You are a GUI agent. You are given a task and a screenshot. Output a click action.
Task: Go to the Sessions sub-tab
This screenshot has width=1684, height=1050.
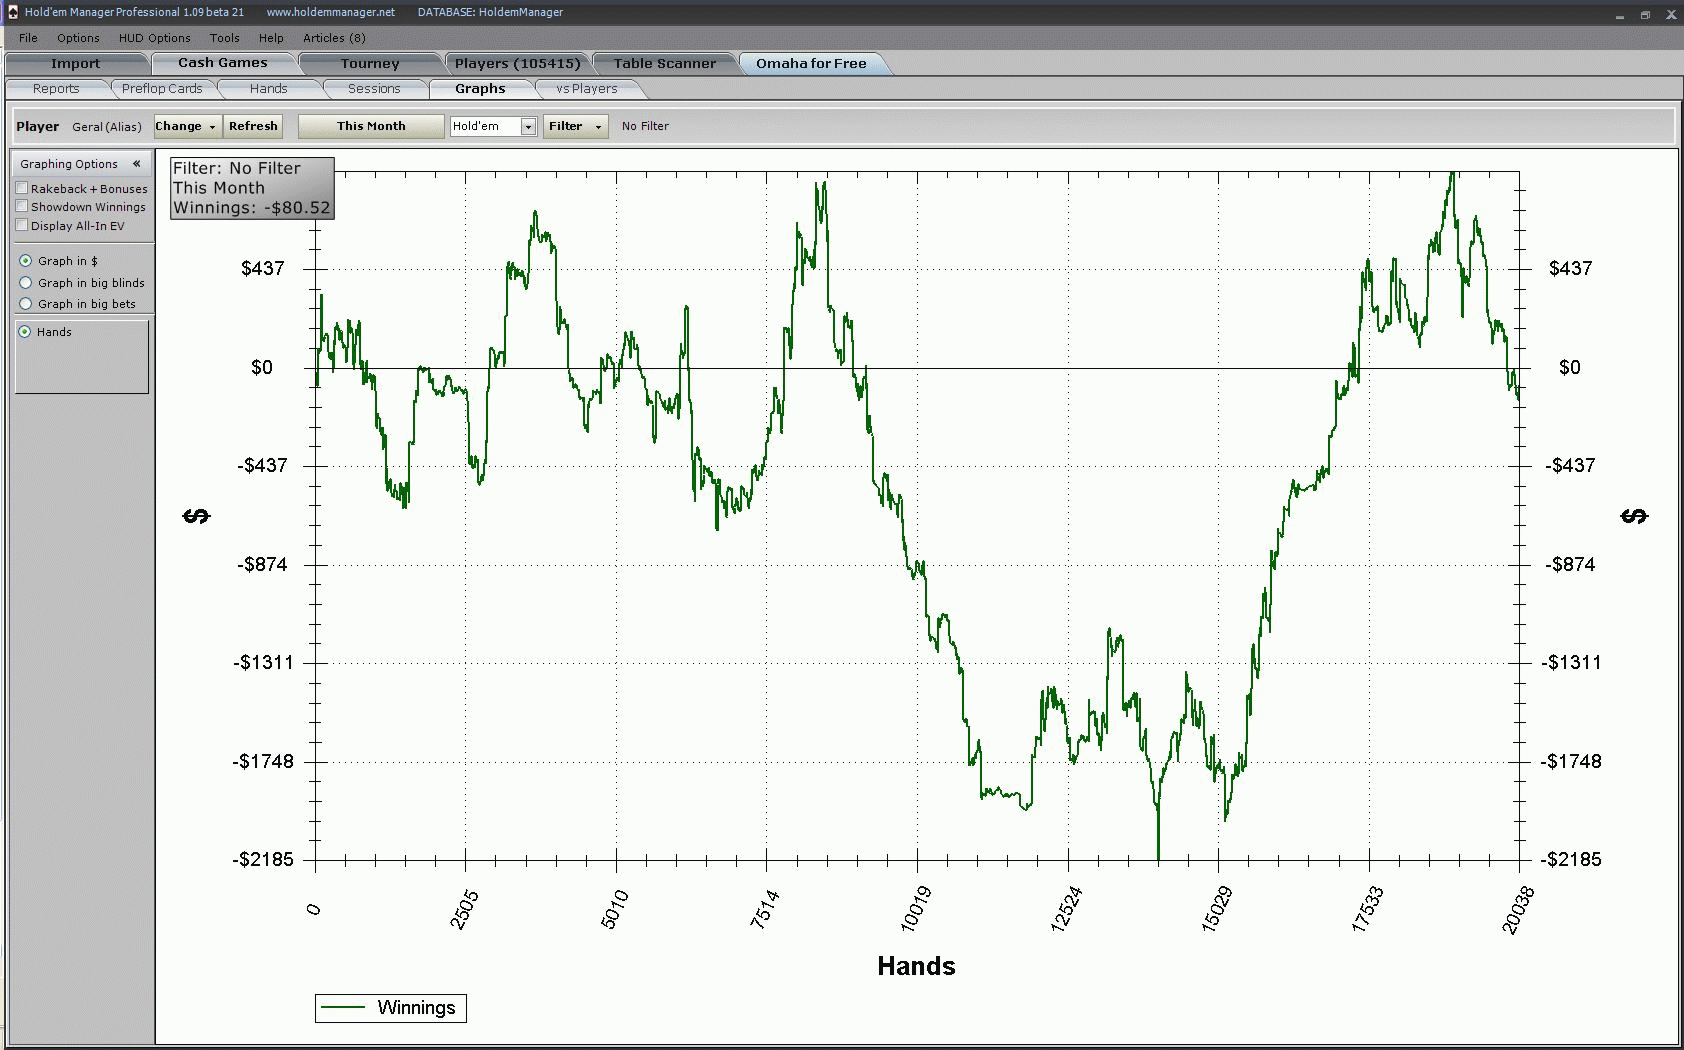tap(374, 89)
